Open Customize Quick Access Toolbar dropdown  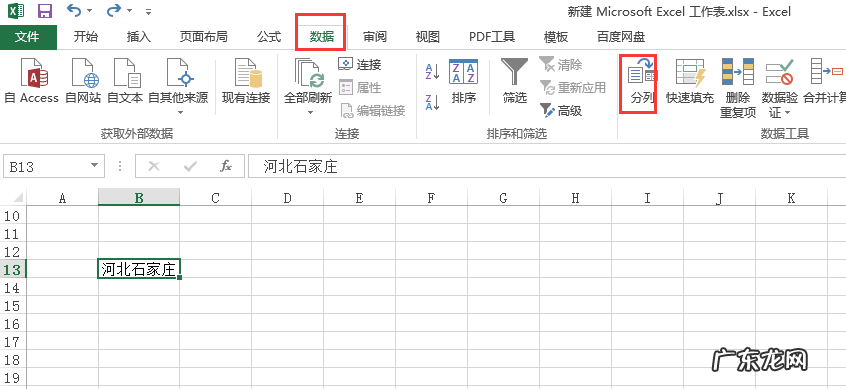coord(149,11)
